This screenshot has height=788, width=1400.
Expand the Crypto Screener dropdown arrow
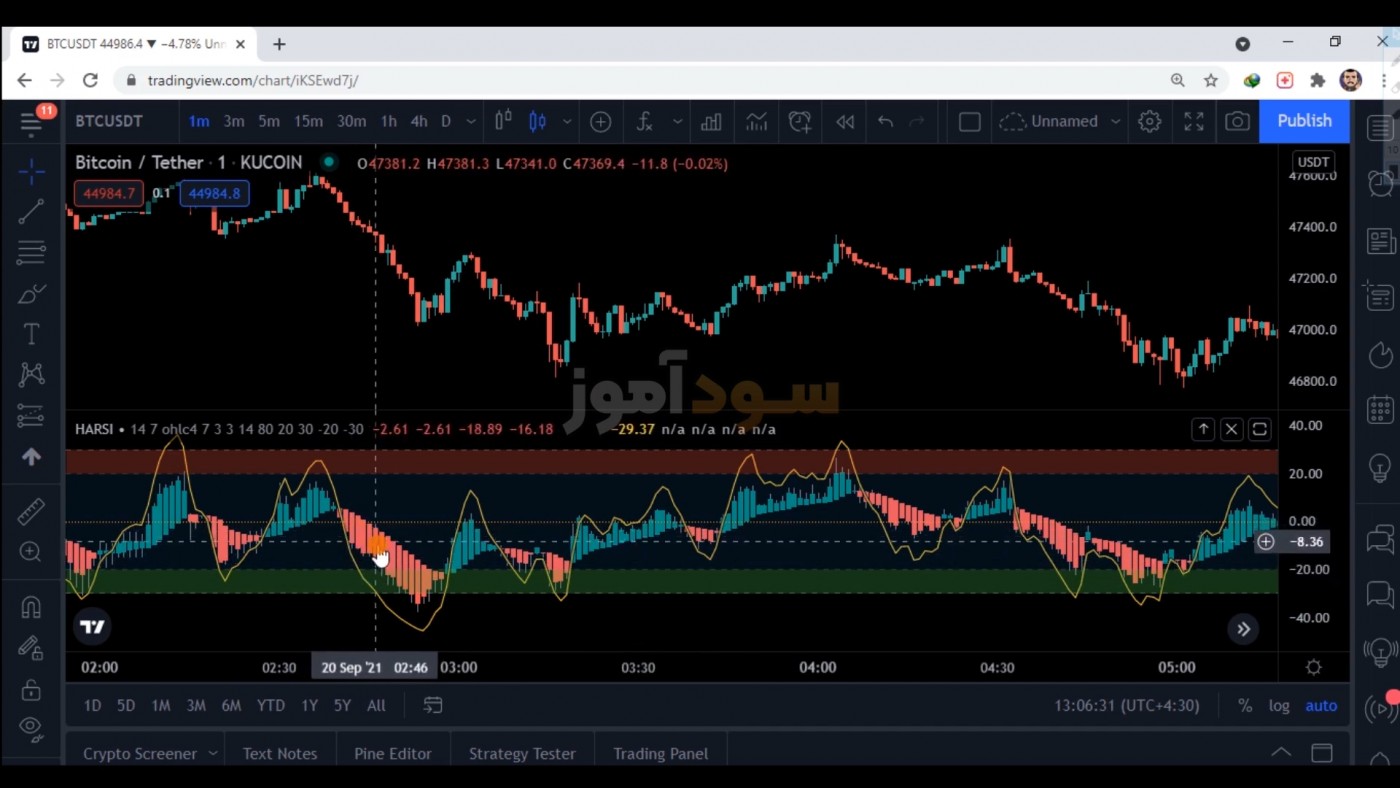point(213,753)
